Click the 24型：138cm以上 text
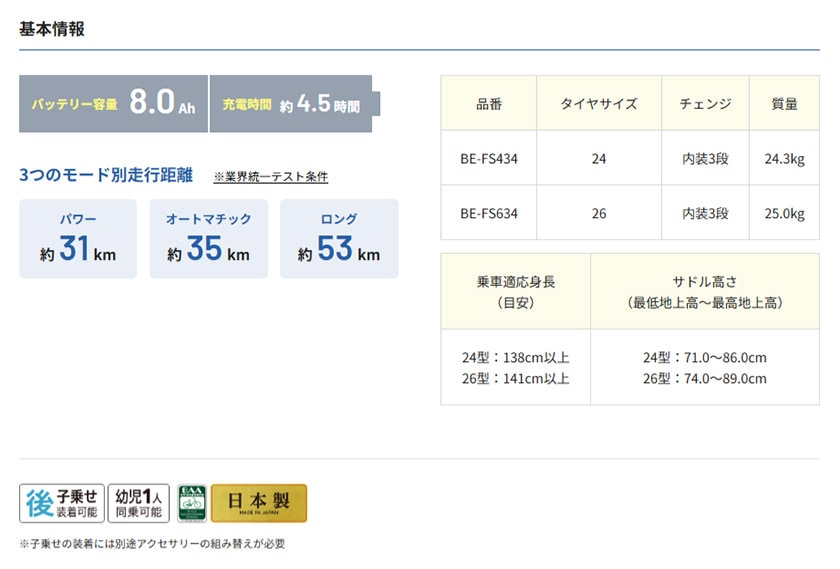 pos(515,357)
